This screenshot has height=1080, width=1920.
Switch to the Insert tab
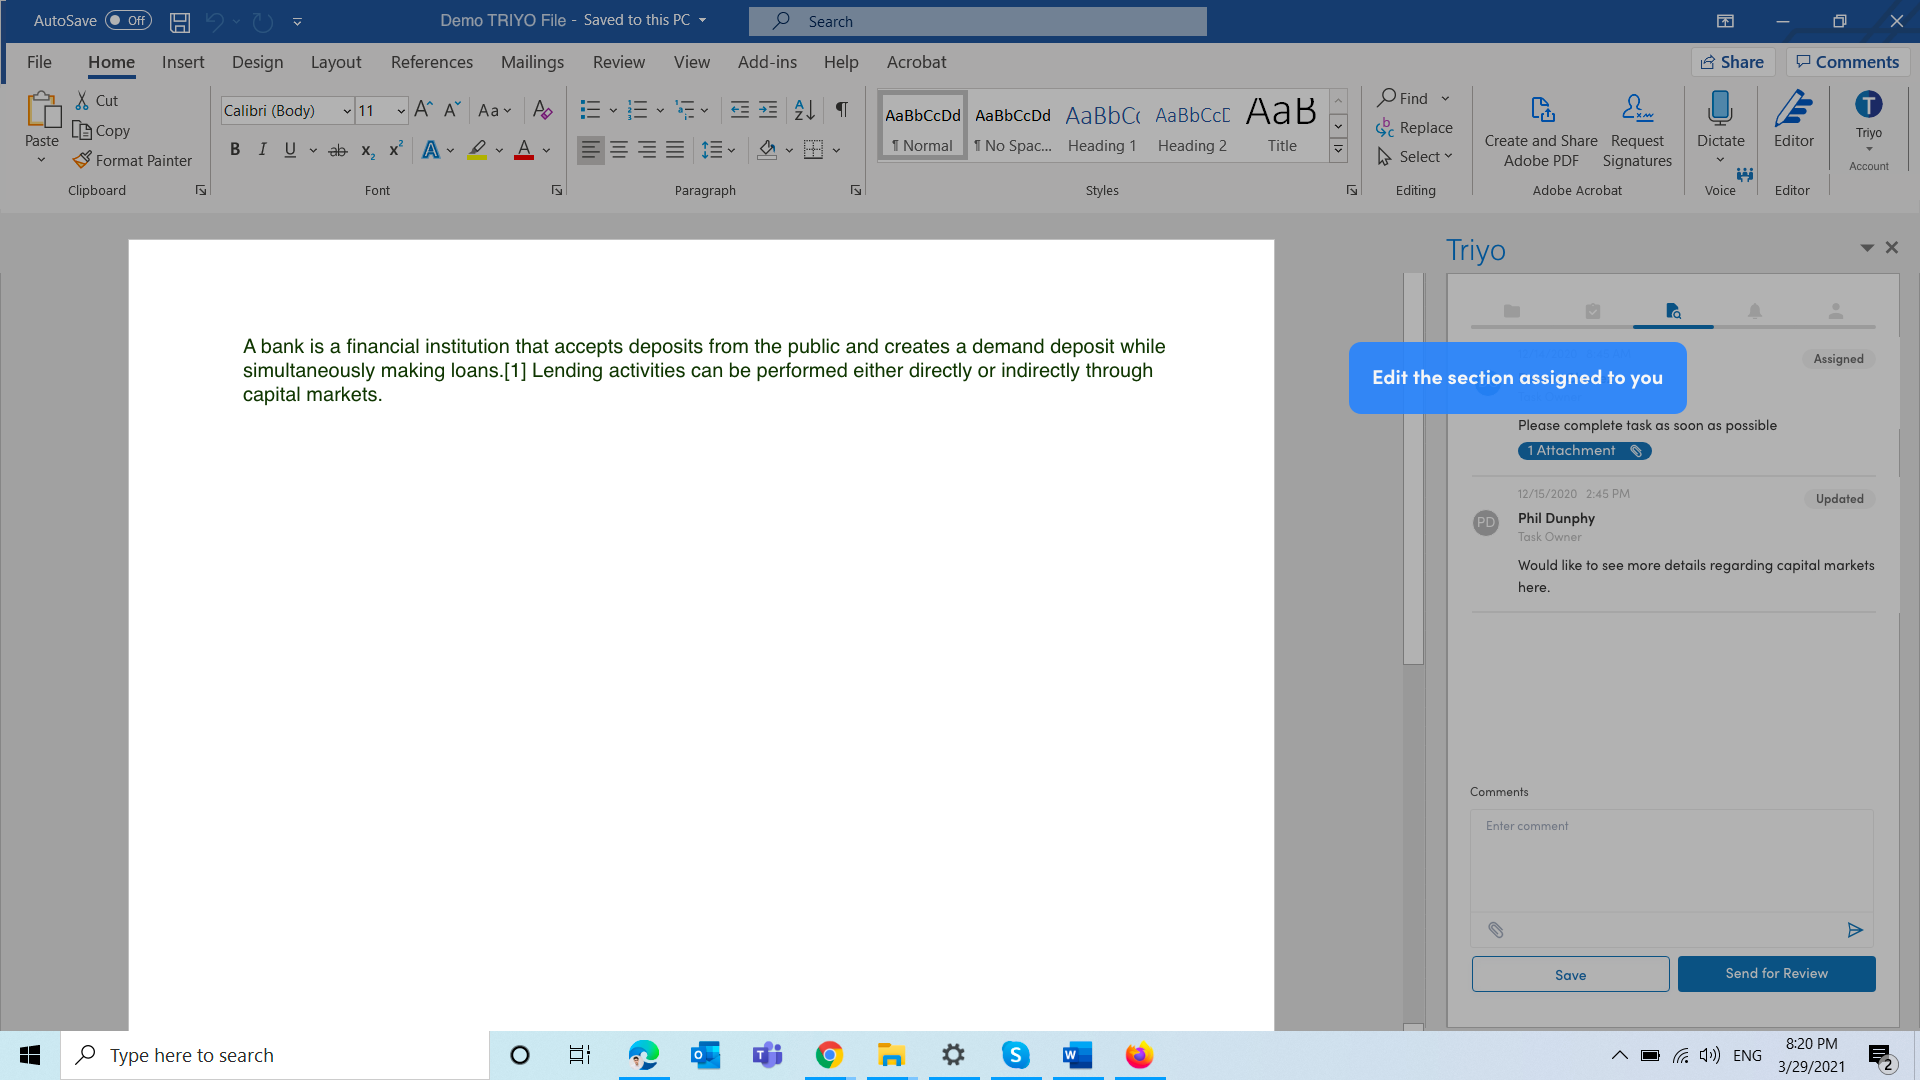(x=183, y=62)
